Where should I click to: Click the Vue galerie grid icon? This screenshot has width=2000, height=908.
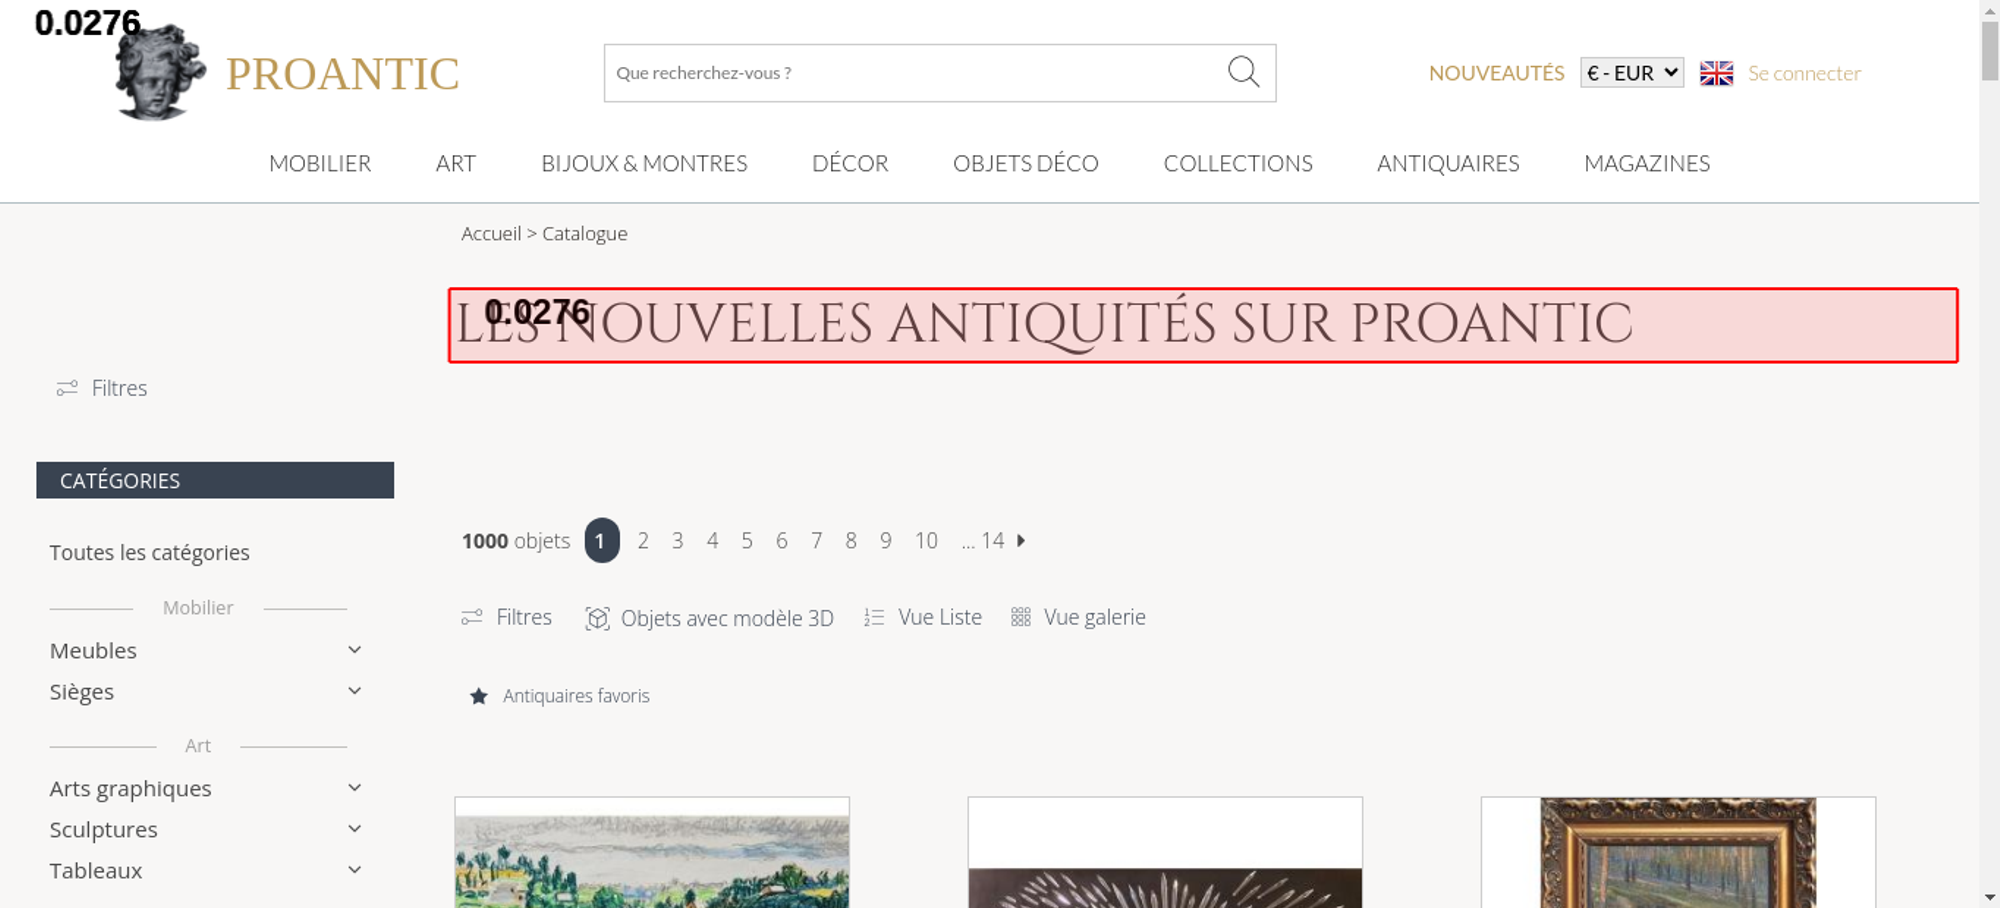[x=1020, y=617]
